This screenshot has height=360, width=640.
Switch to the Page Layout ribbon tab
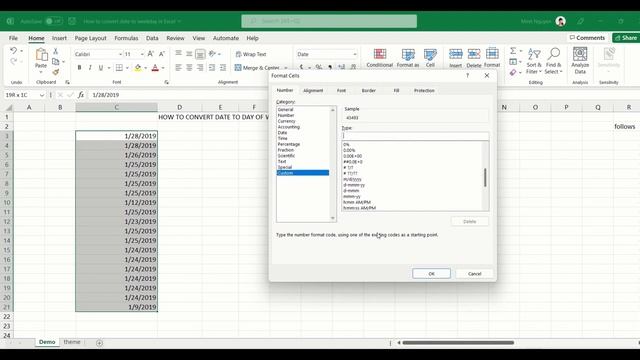pos(90,38)
